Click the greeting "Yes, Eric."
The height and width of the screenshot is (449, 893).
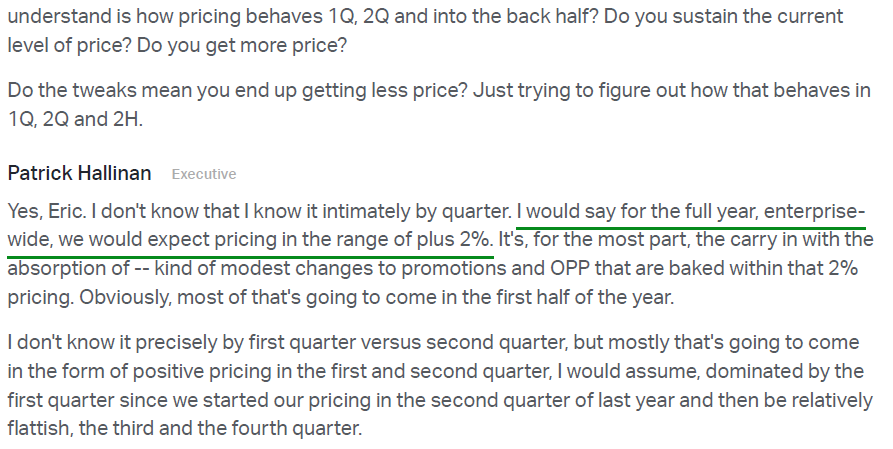point(45,212)
